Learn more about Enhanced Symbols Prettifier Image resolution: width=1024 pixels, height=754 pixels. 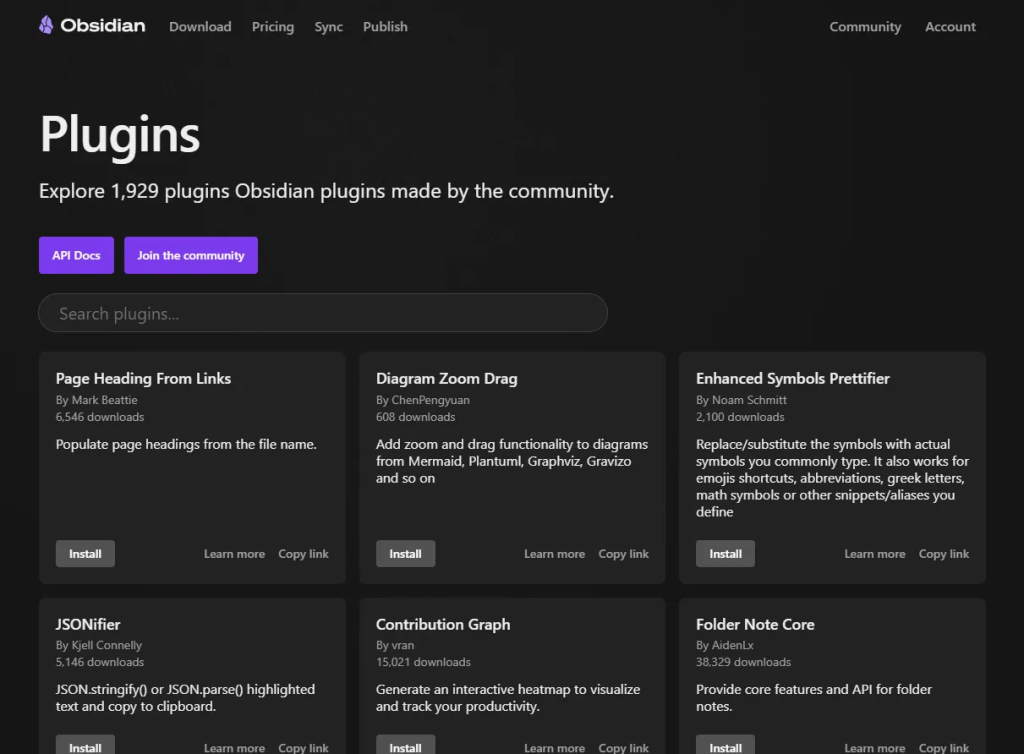tap(874, 554)
